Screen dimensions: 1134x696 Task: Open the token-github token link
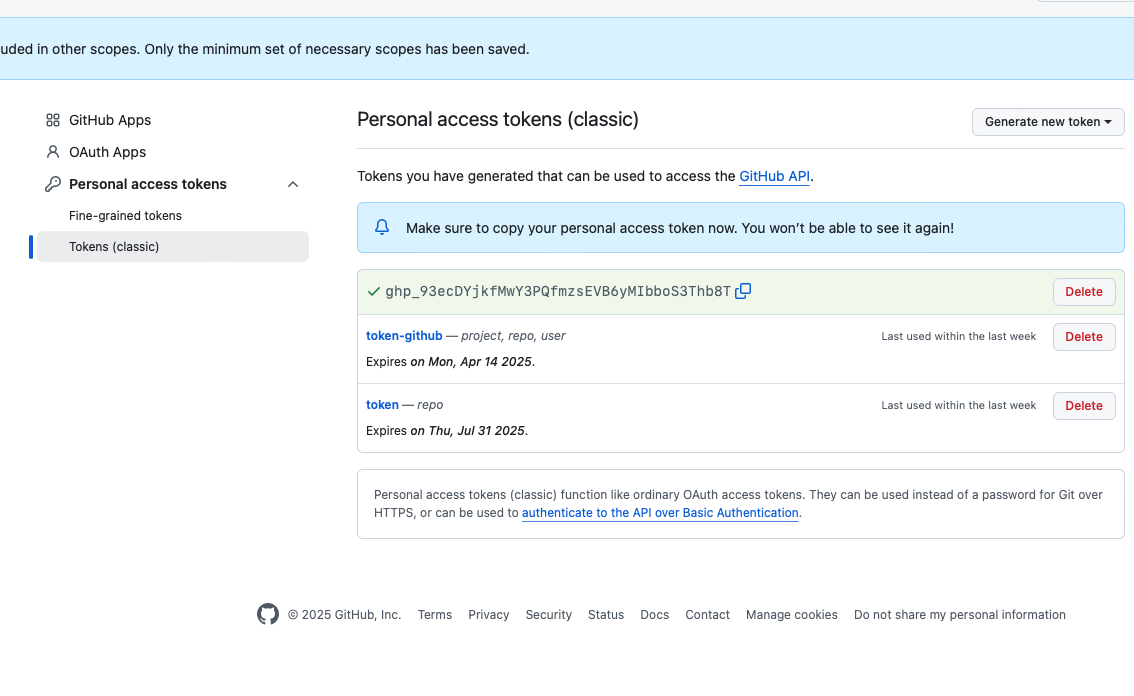click(x=404, y=336)
